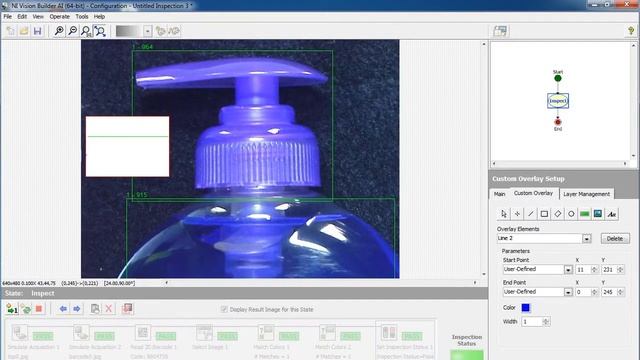This screenshot has width=640, height=360.
Task: Open the Operate menu
Action: point(60,17)
